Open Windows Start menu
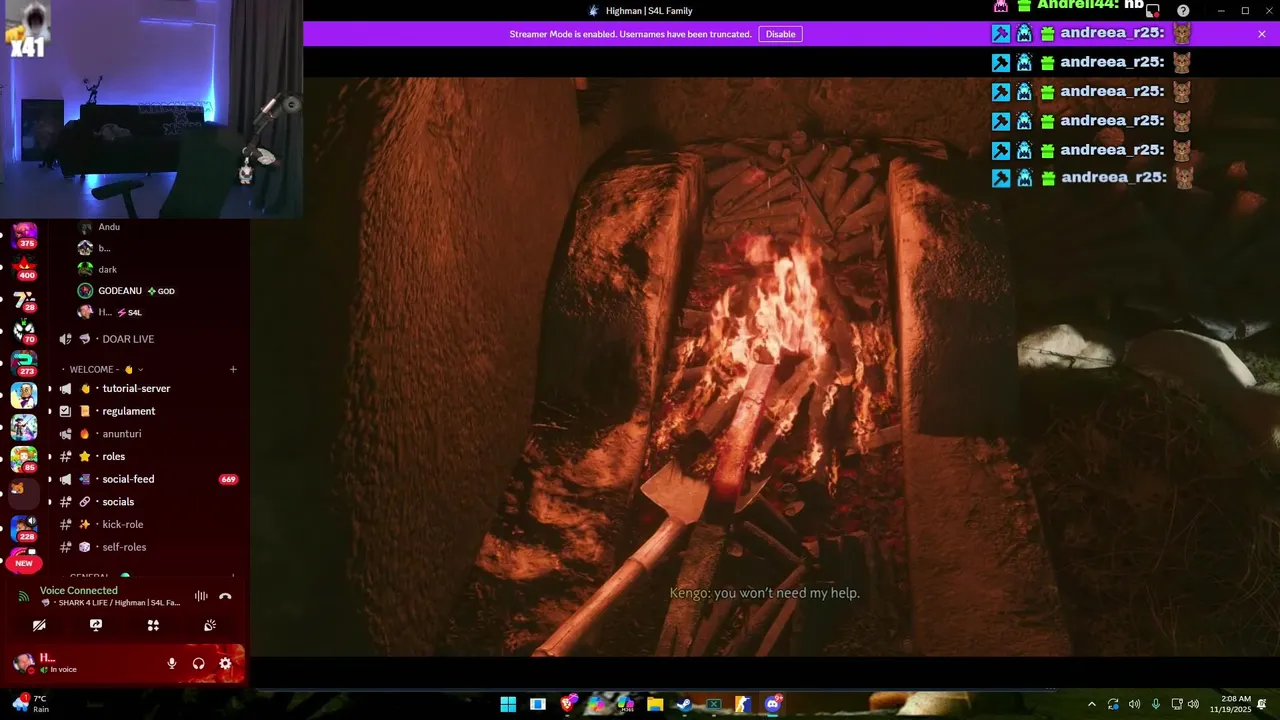Viewport: 1280px width, 720px height. tap(508, 704)
